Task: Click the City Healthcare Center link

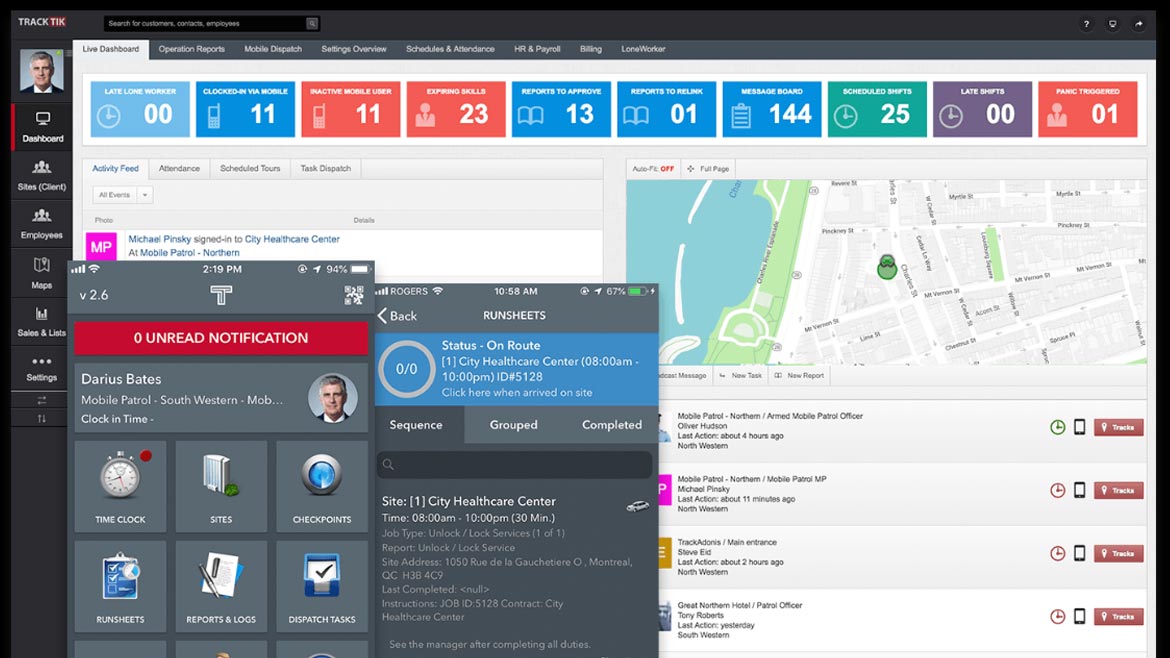Action: [292, 239]
